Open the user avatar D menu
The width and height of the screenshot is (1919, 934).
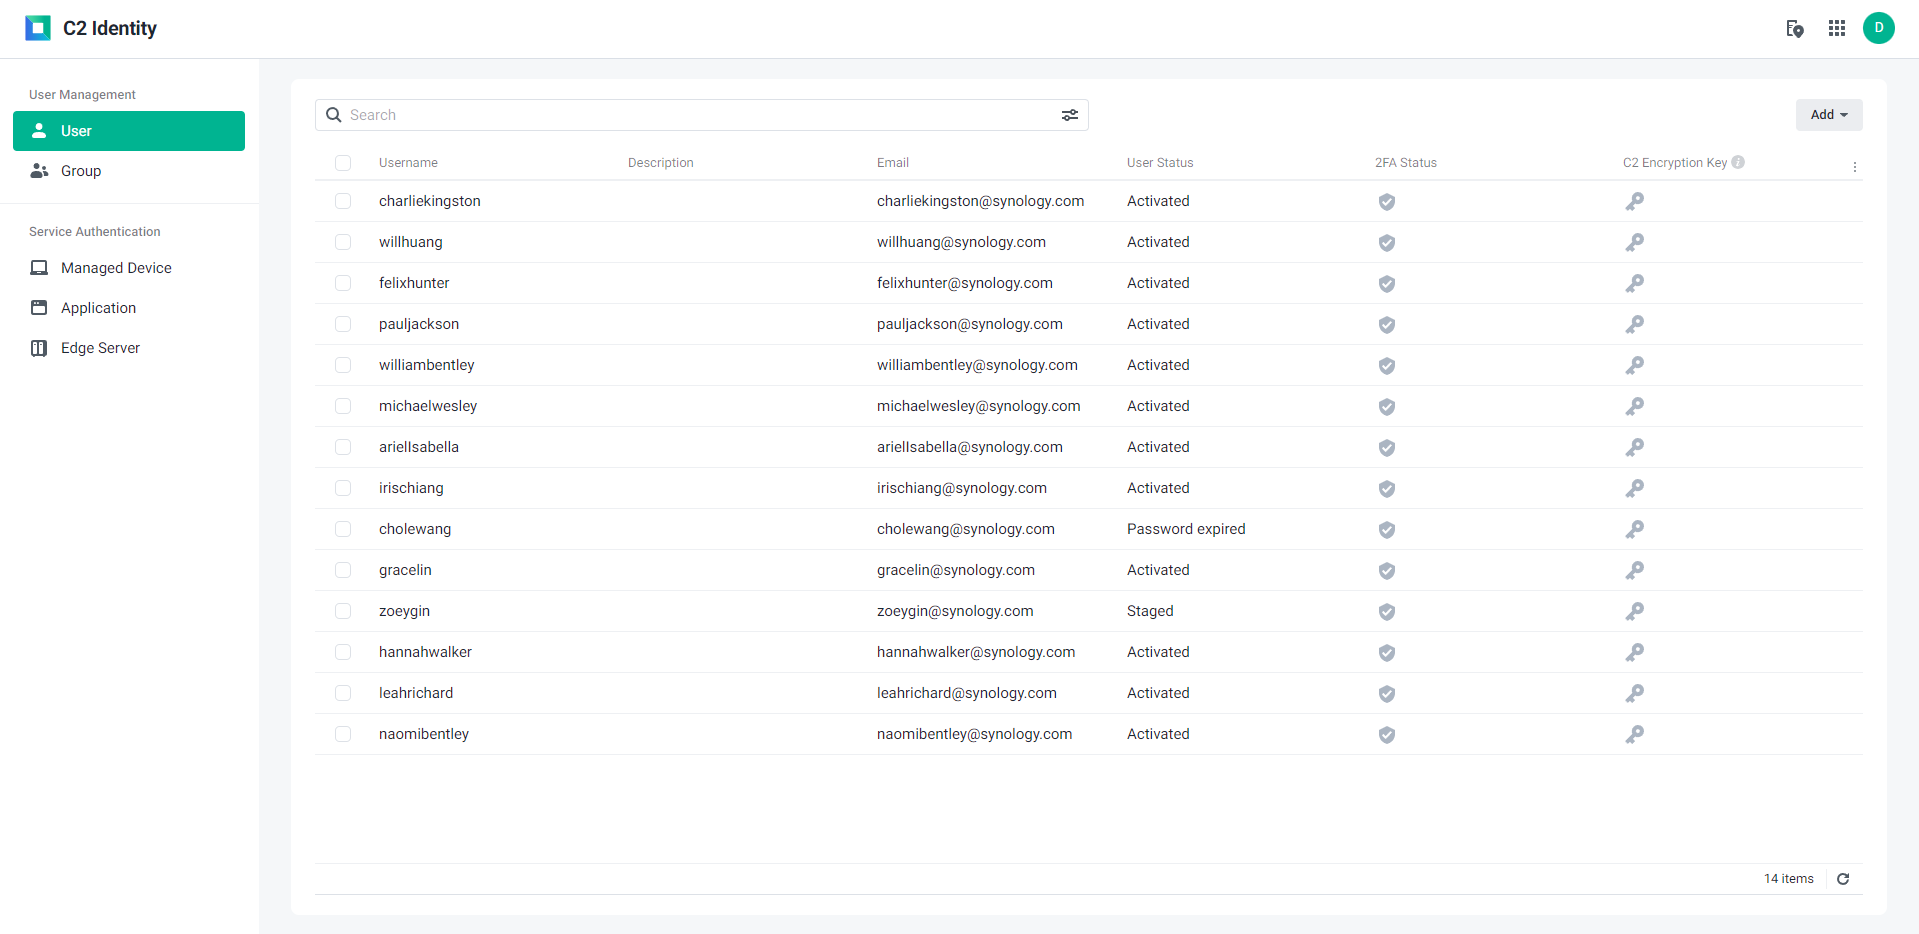pos(1879,28)
